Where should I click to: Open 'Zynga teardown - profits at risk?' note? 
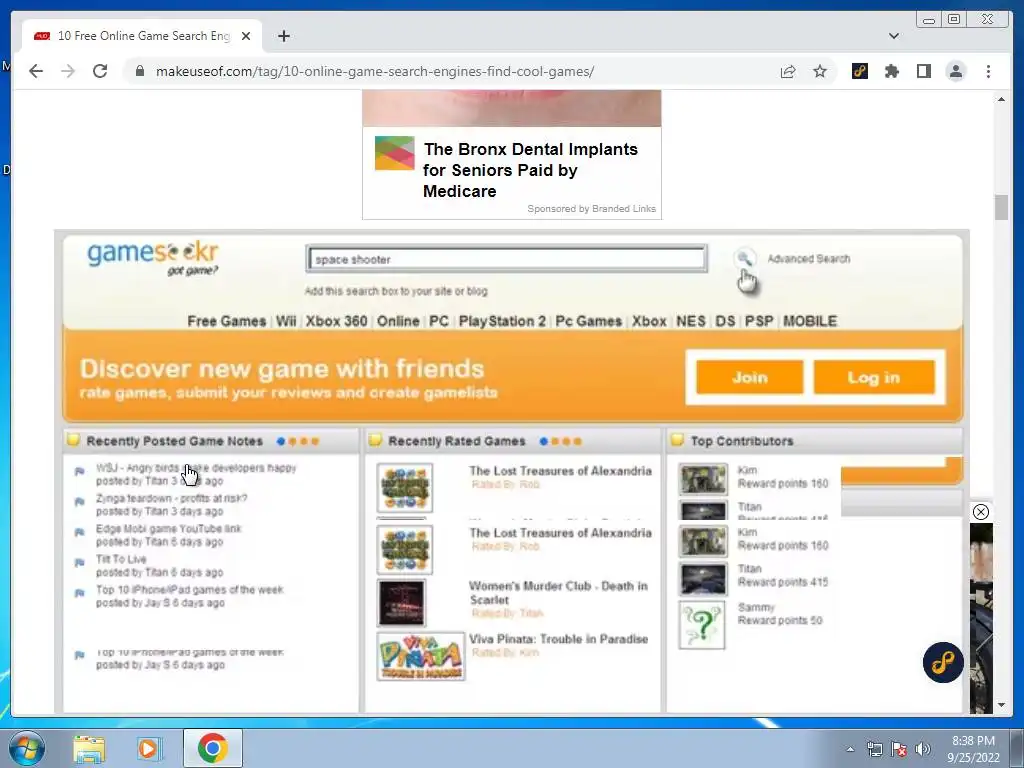coord(172,498)
